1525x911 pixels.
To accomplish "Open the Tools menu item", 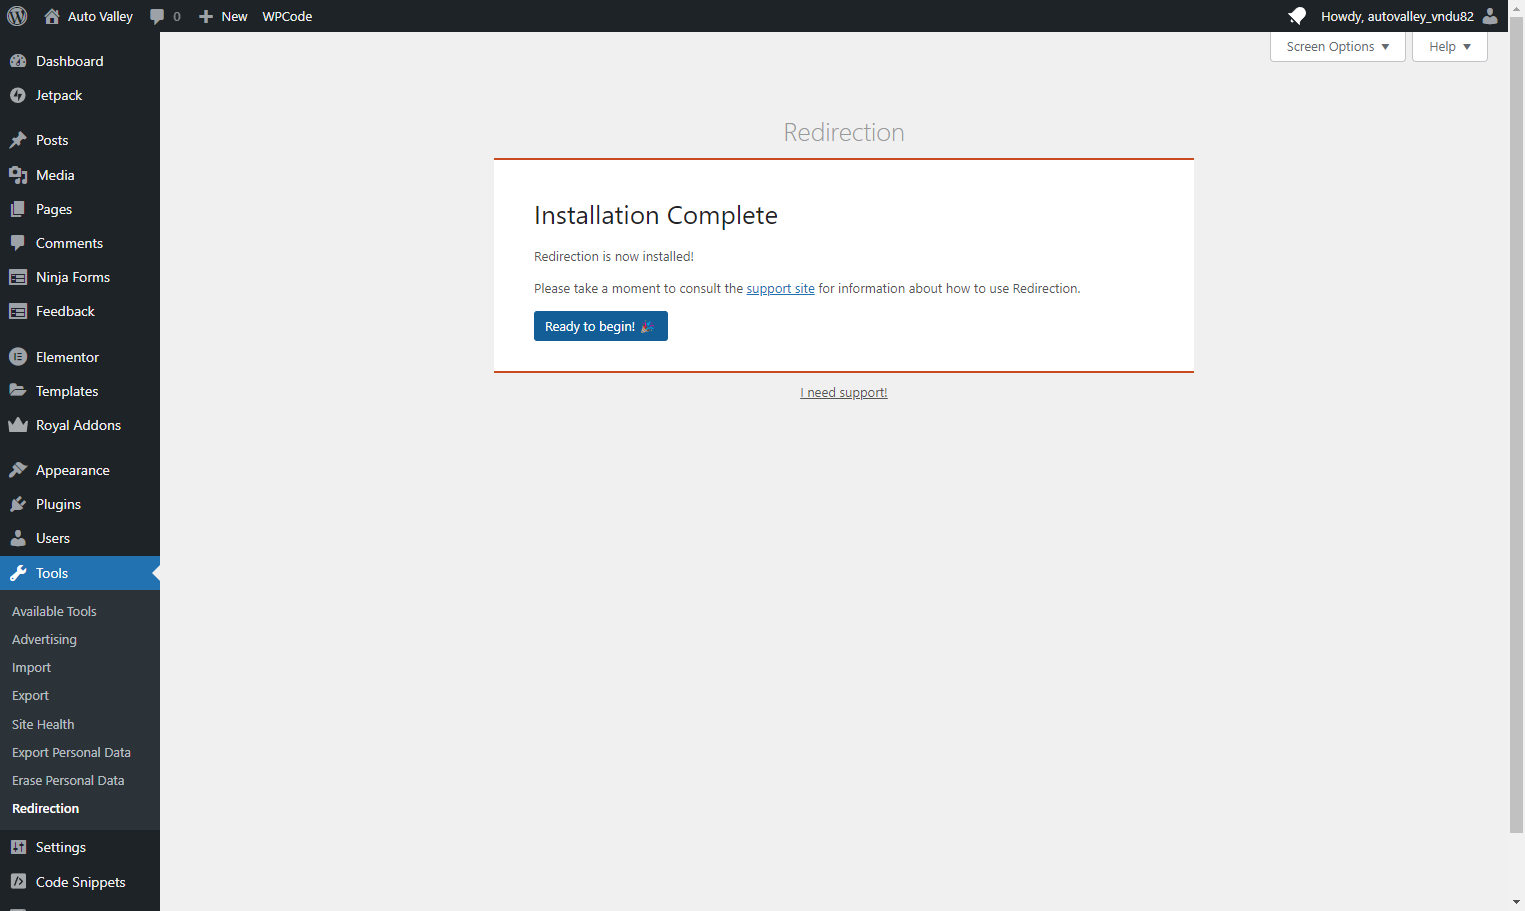I will tap(80, 573).
